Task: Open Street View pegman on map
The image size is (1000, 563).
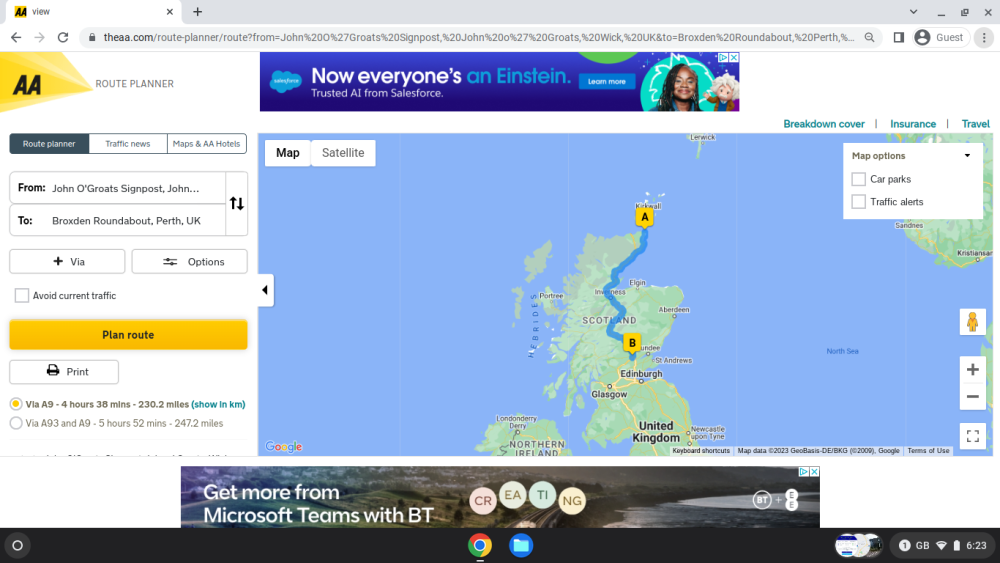Action: (972, 321)
